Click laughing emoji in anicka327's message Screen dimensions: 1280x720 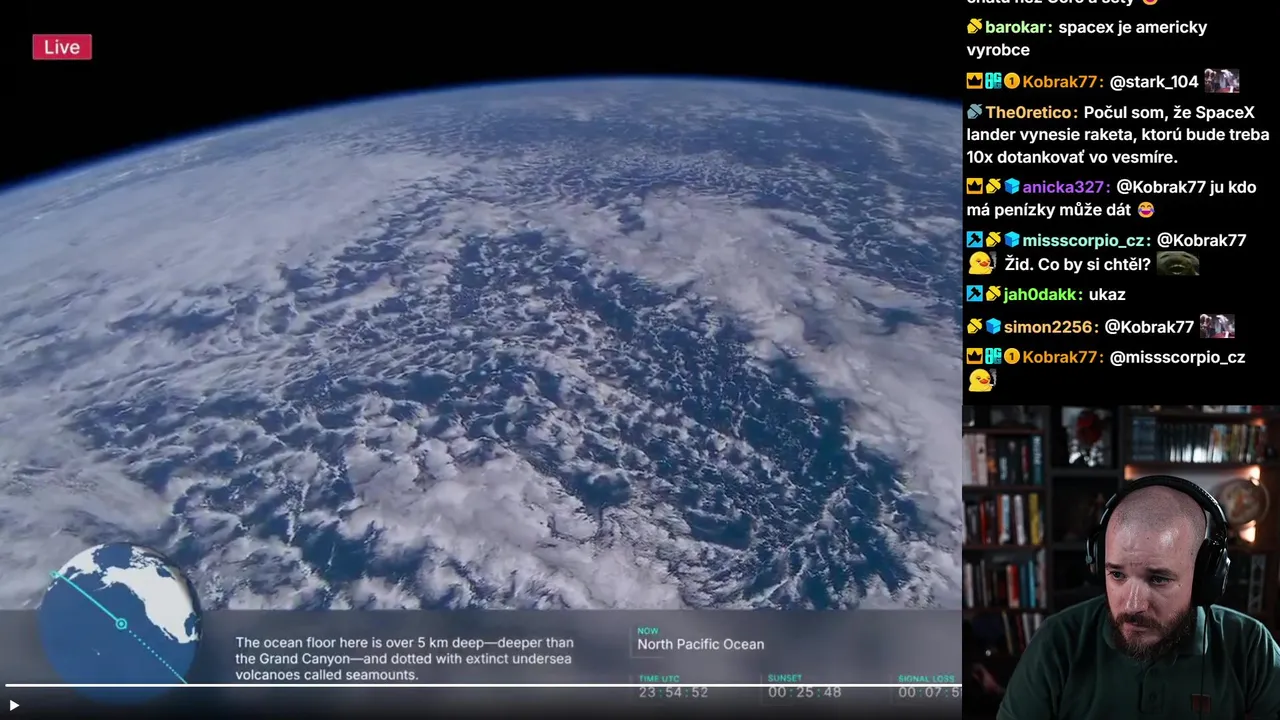click(x=1146, y=210)
